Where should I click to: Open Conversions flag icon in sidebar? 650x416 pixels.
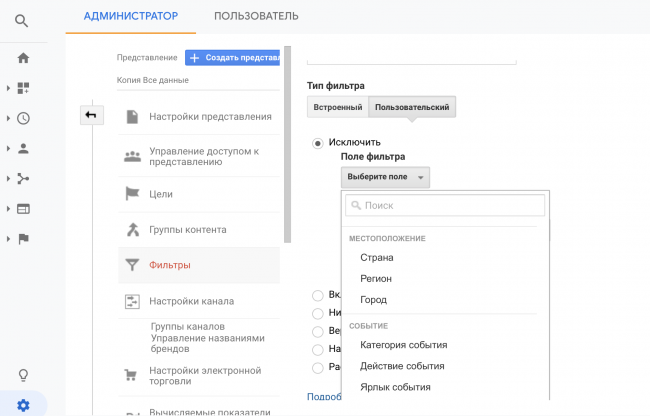click(23, 239)
